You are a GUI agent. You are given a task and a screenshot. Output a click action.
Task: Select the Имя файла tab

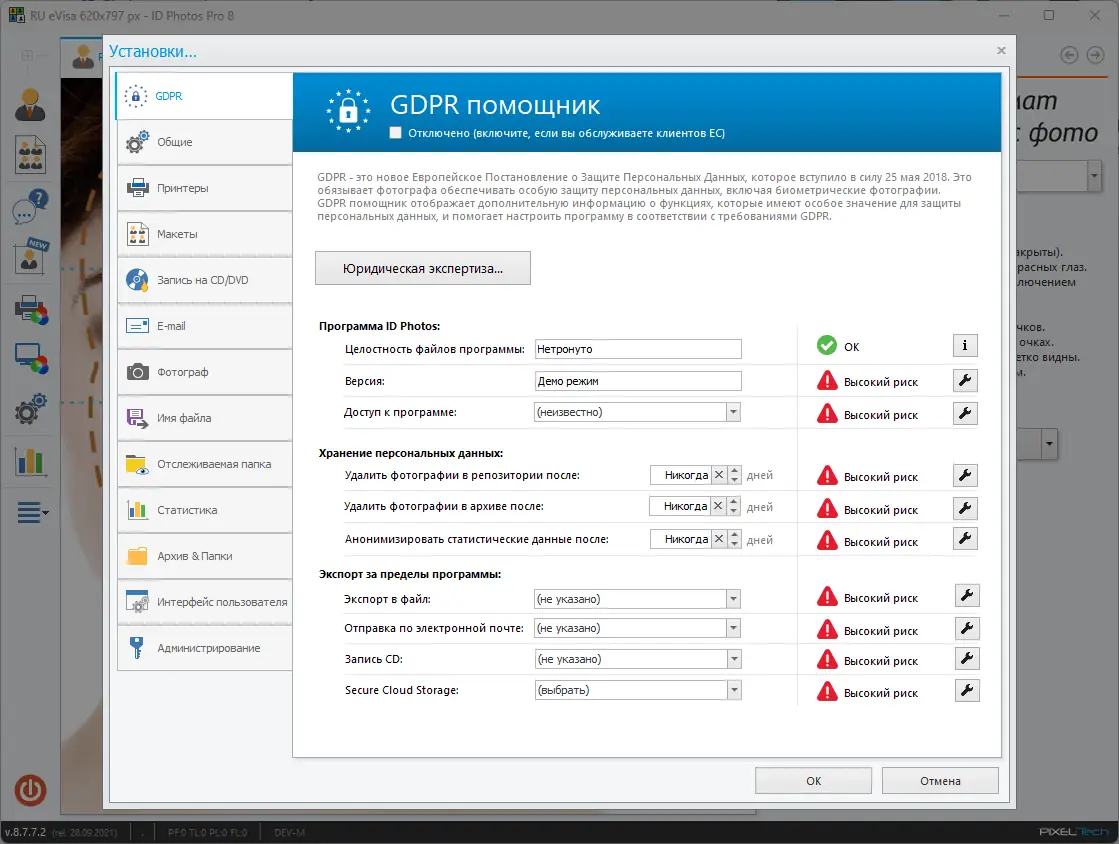(204, 418)
